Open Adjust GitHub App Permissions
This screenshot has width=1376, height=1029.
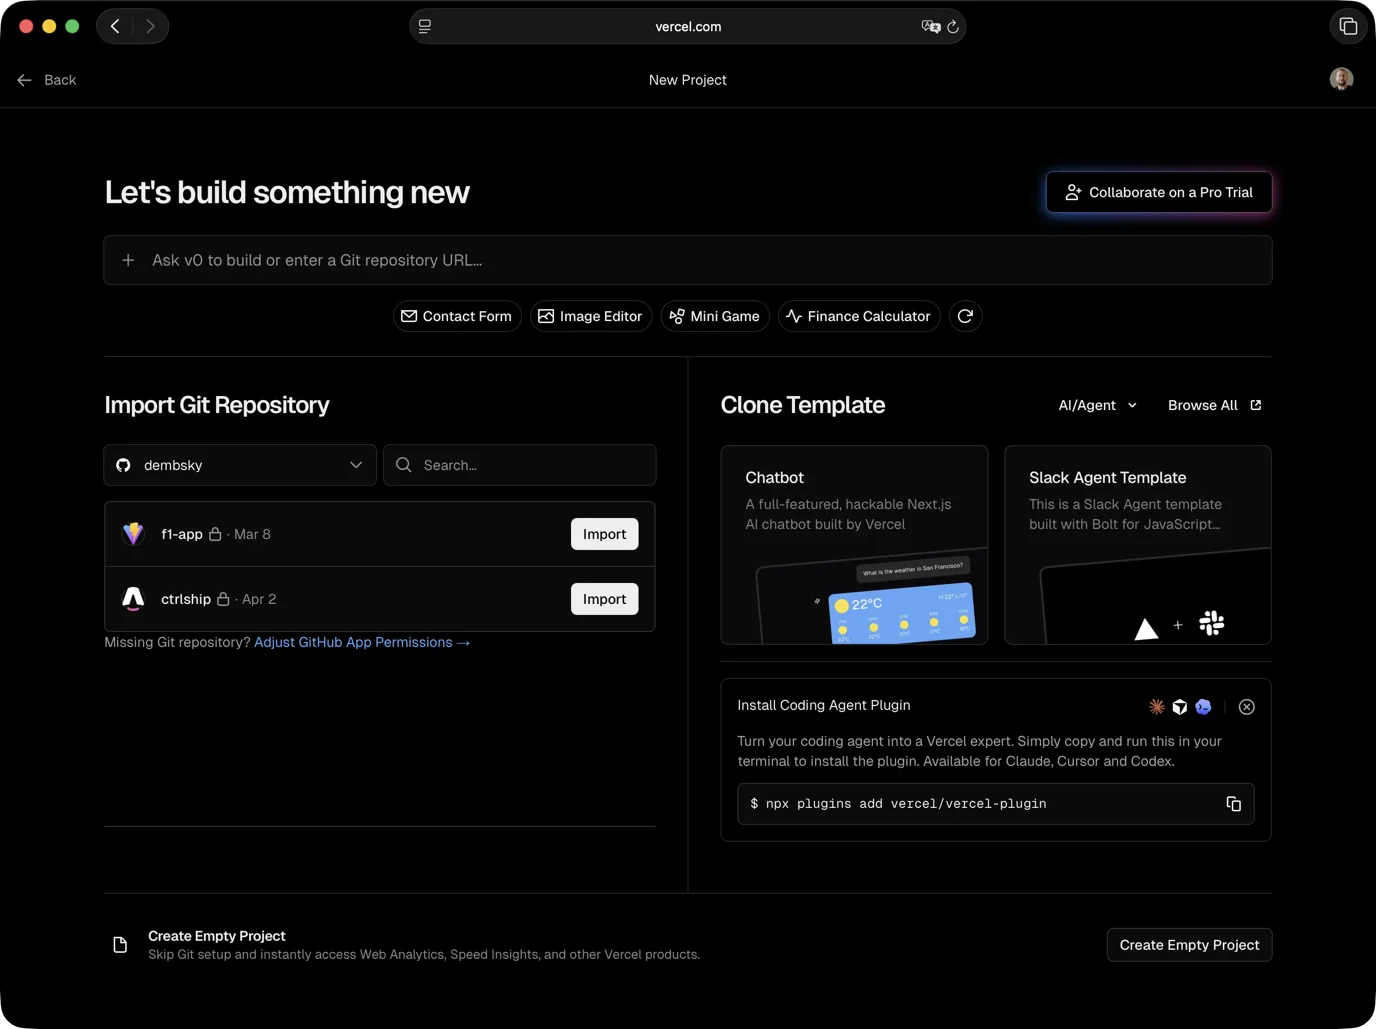point(361,642)
